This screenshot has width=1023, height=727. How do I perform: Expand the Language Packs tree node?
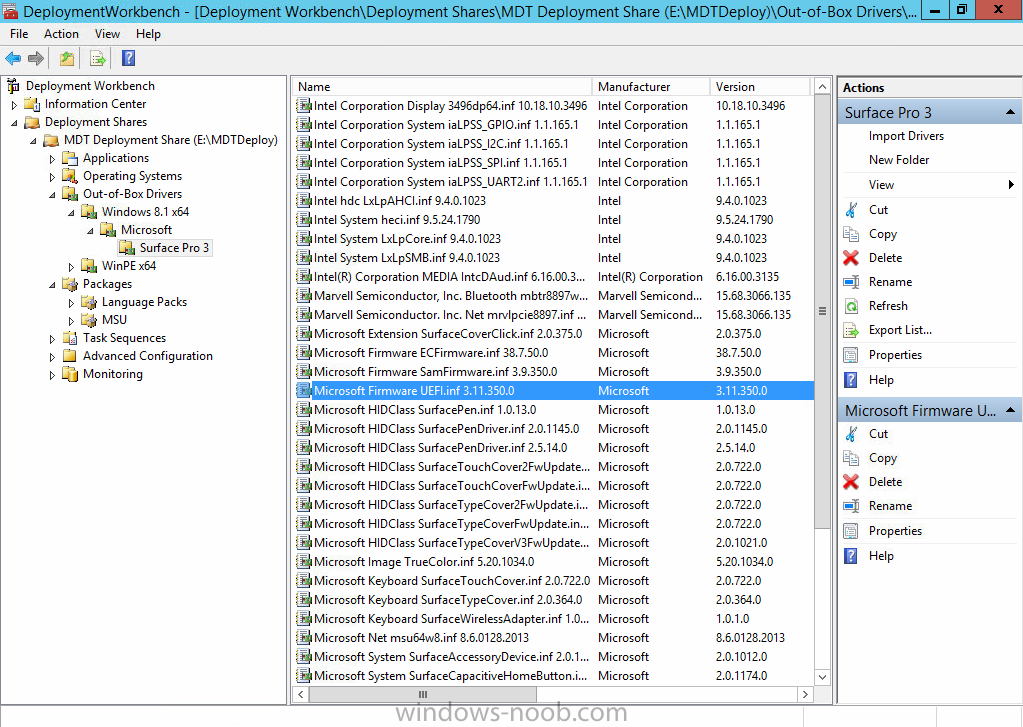[71, 303]
